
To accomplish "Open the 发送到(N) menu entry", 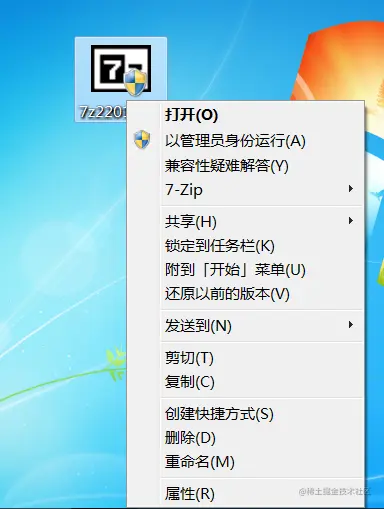I will point(245,326).
